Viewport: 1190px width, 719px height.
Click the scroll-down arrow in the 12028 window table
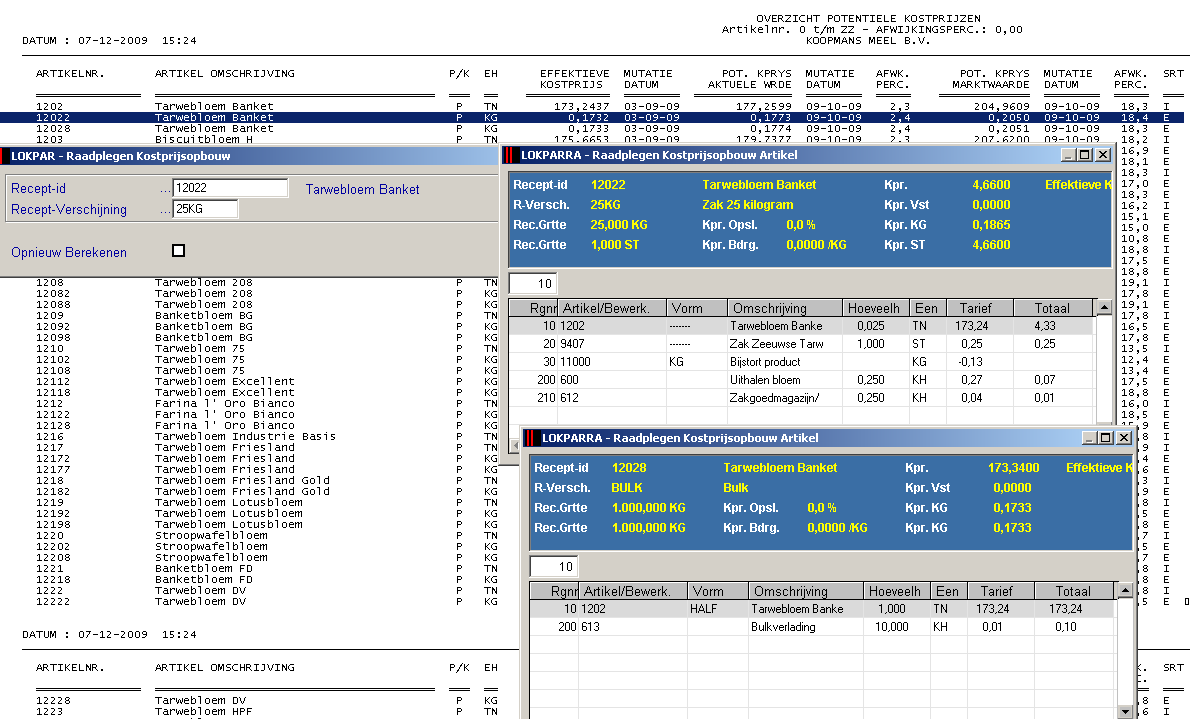coord(1125,711)
